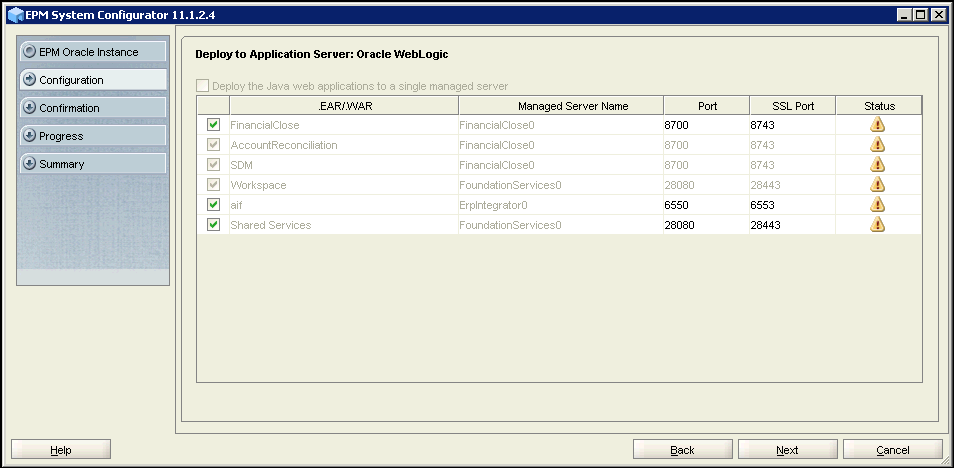
Task: Sort by the Managed Server Name column header
Action: tap(560, 106)
